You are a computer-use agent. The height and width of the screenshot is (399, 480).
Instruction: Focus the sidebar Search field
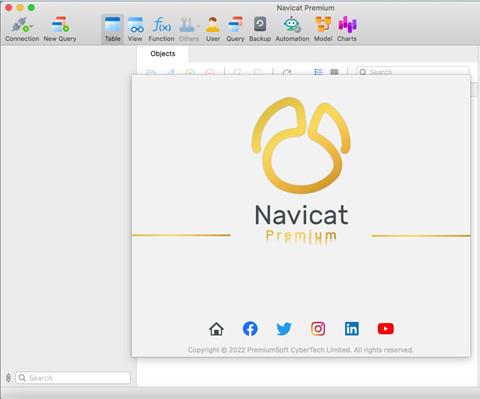coord(73,378)
